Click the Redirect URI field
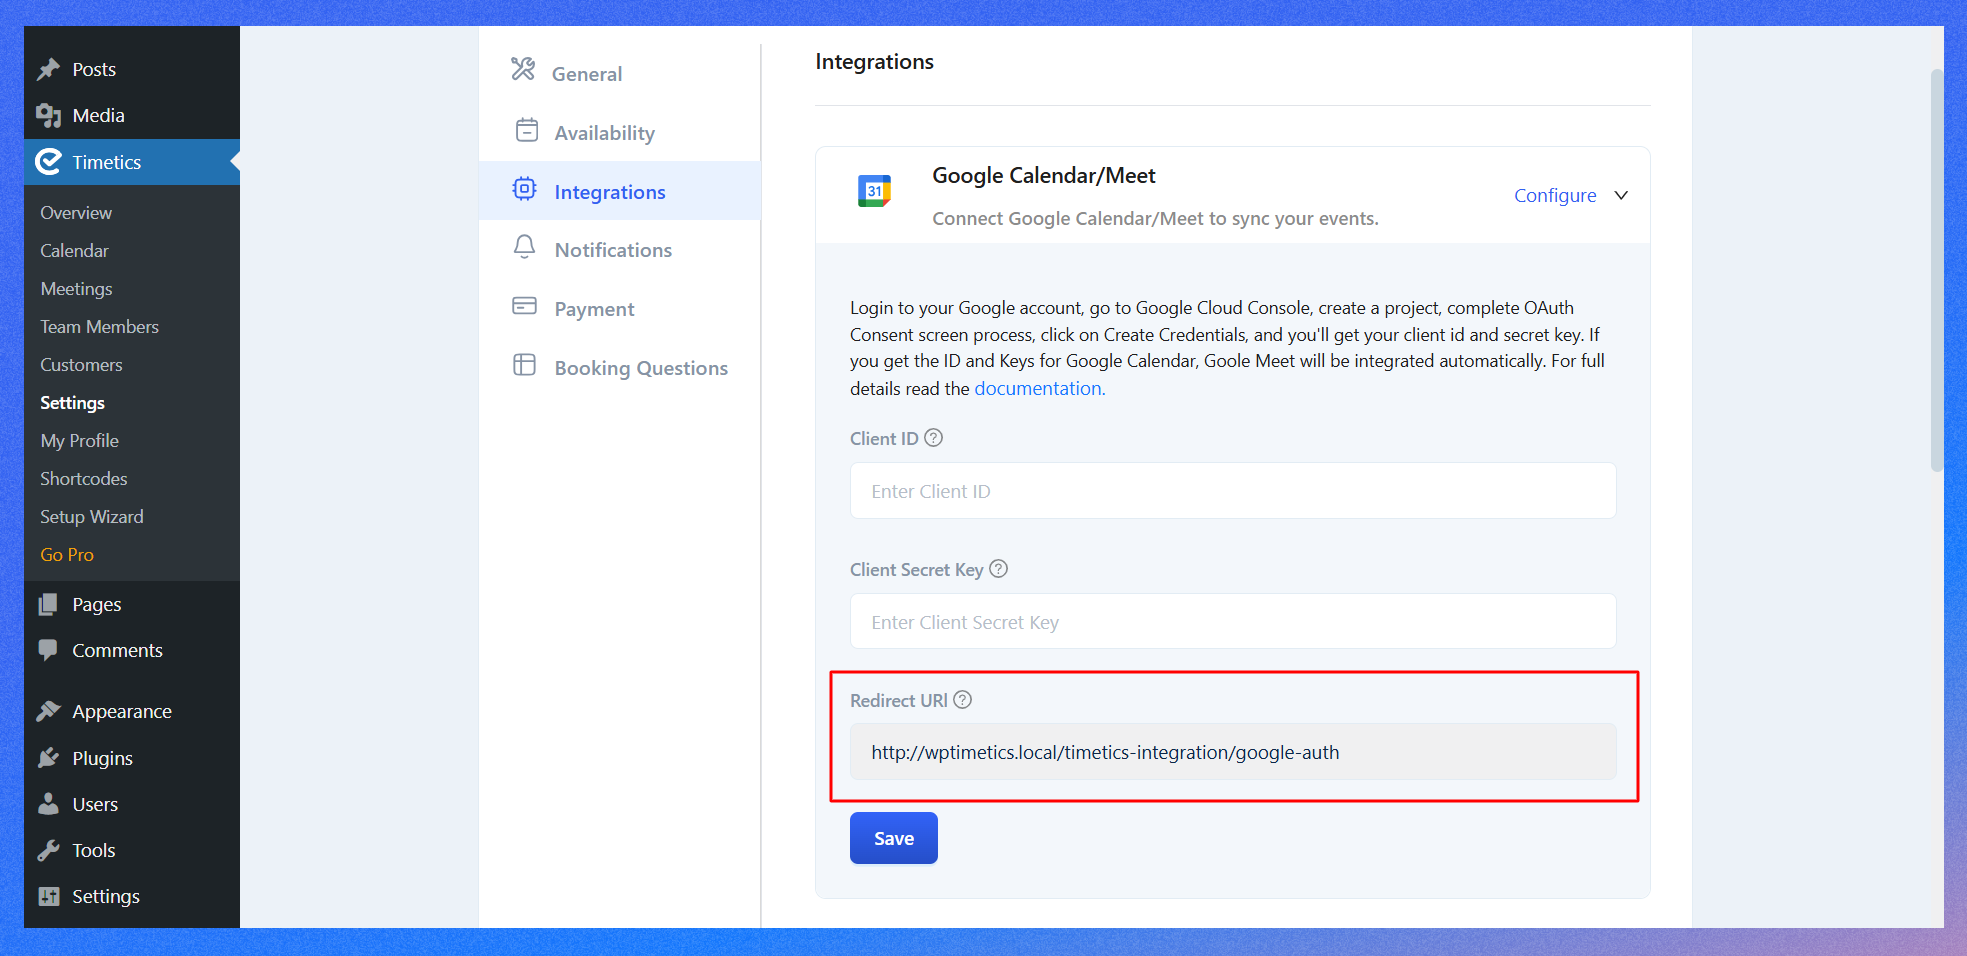The image size is (1967, 956). (x=1233, y=752)
